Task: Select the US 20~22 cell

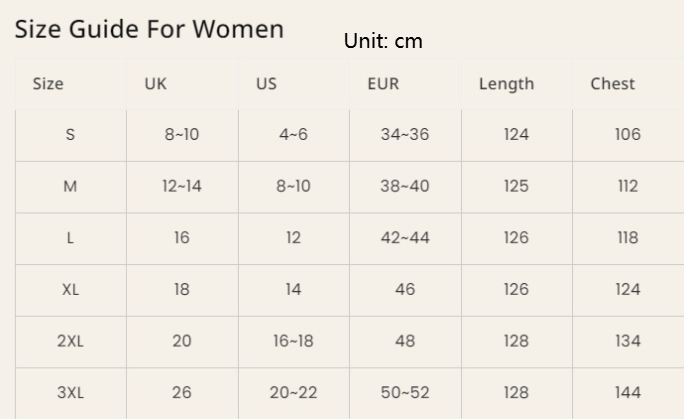Action: (293, 393)
